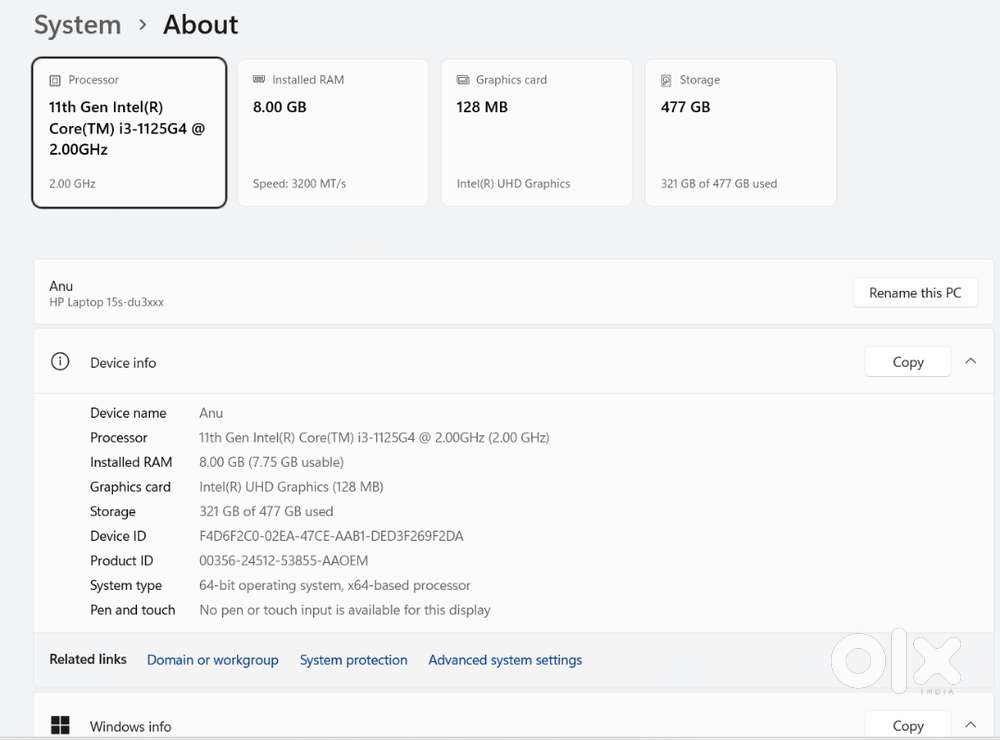Select the Storage 477 GB card

coord(740,133)
